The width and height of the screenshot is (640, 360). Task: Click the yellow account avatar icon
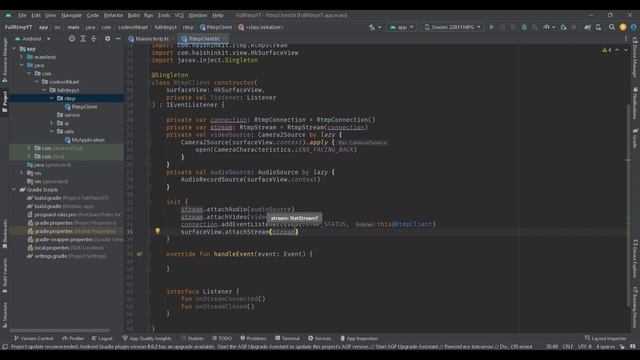(x=623, y=27)
